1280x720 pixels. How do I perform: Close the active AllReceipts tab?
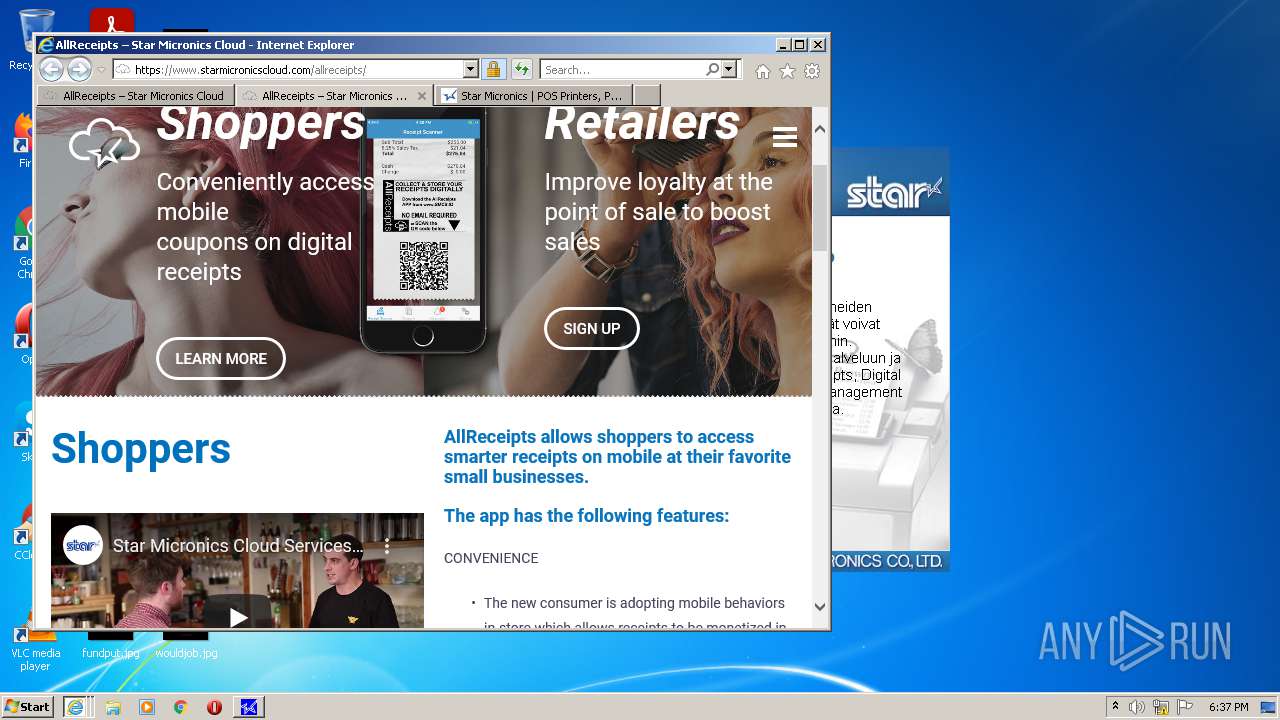[422, 96]
